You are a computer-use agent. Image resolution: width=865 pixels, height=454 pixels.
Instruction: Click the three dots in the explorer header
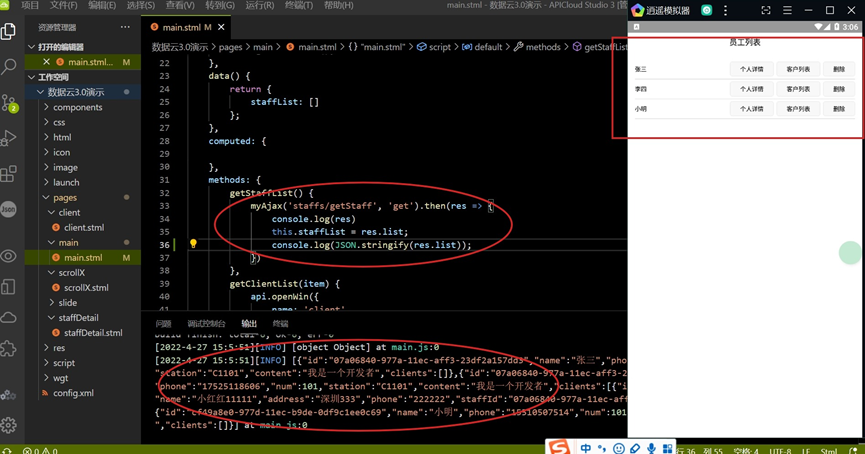(125, 27)
